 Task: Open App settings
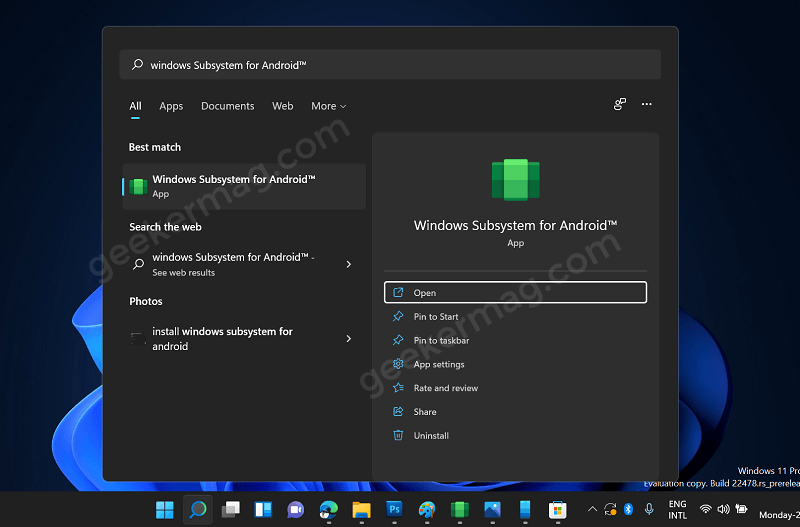point(515,364)
